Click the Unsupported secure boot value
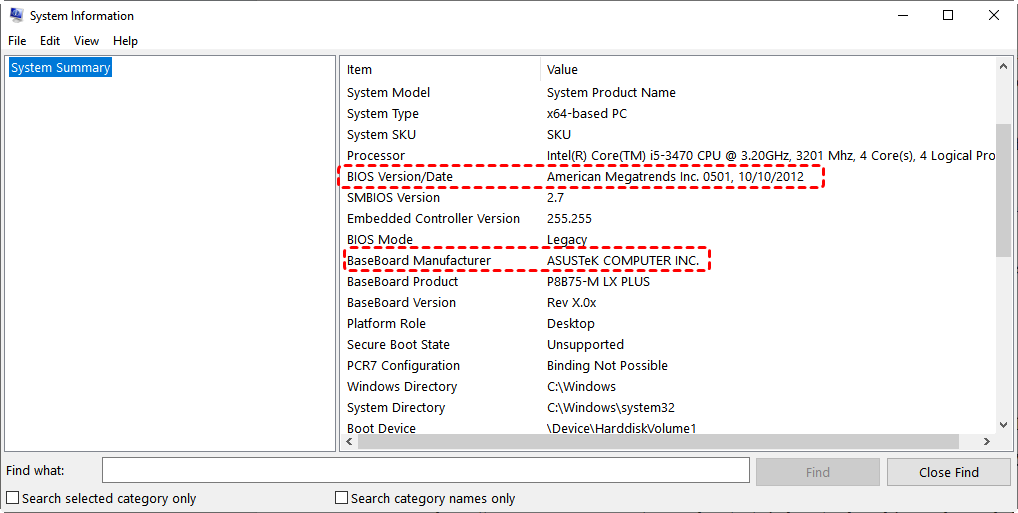1018x513 pixels. (585, 345)
